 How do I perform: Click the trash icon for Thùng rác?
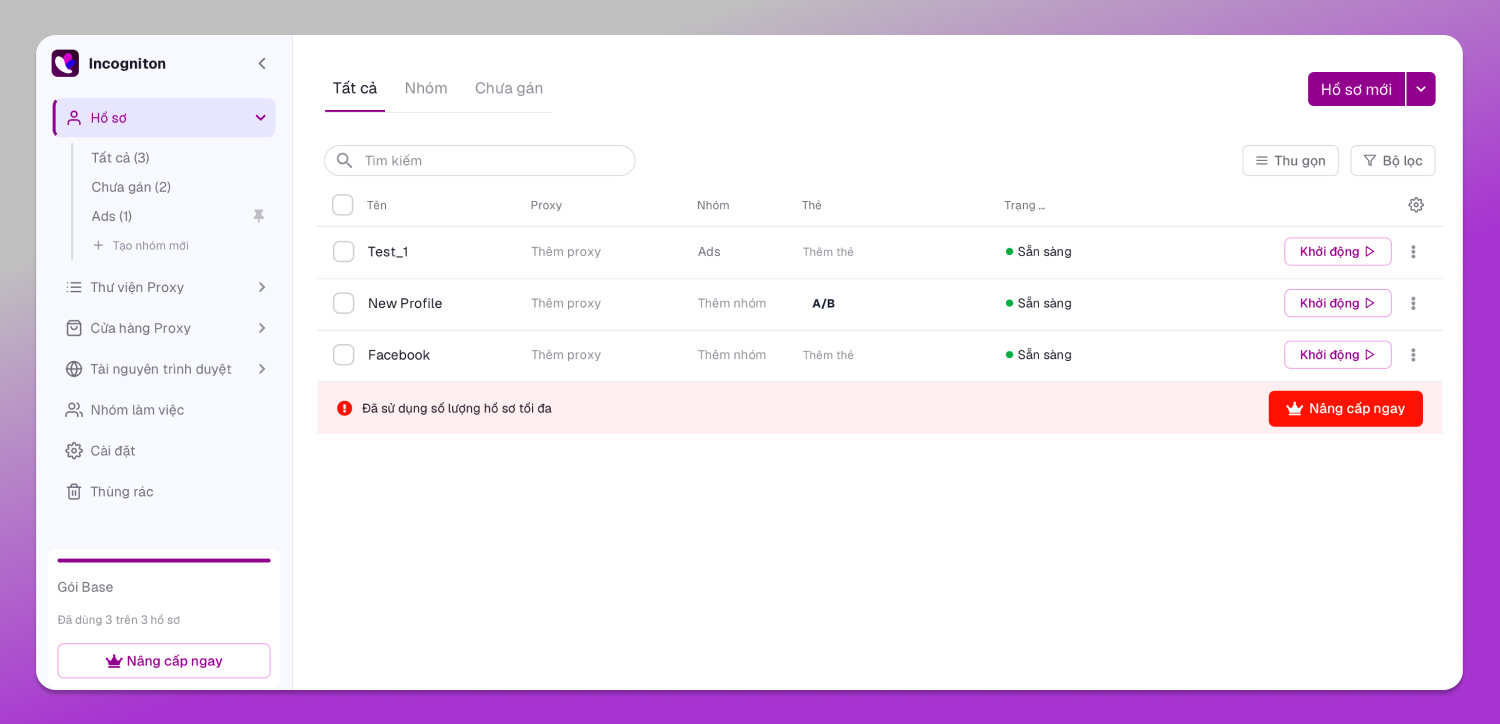coord(74,492)
